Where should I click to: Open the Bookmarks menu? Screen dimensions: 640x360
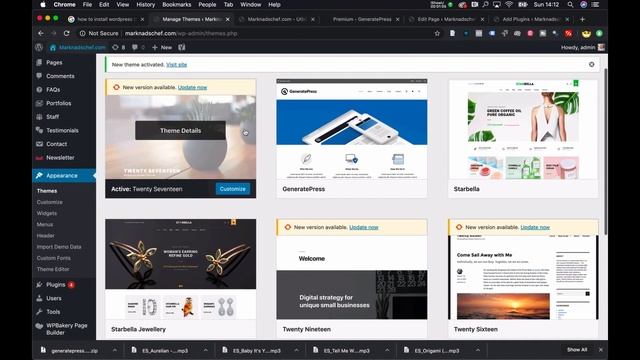coord(177,5)
